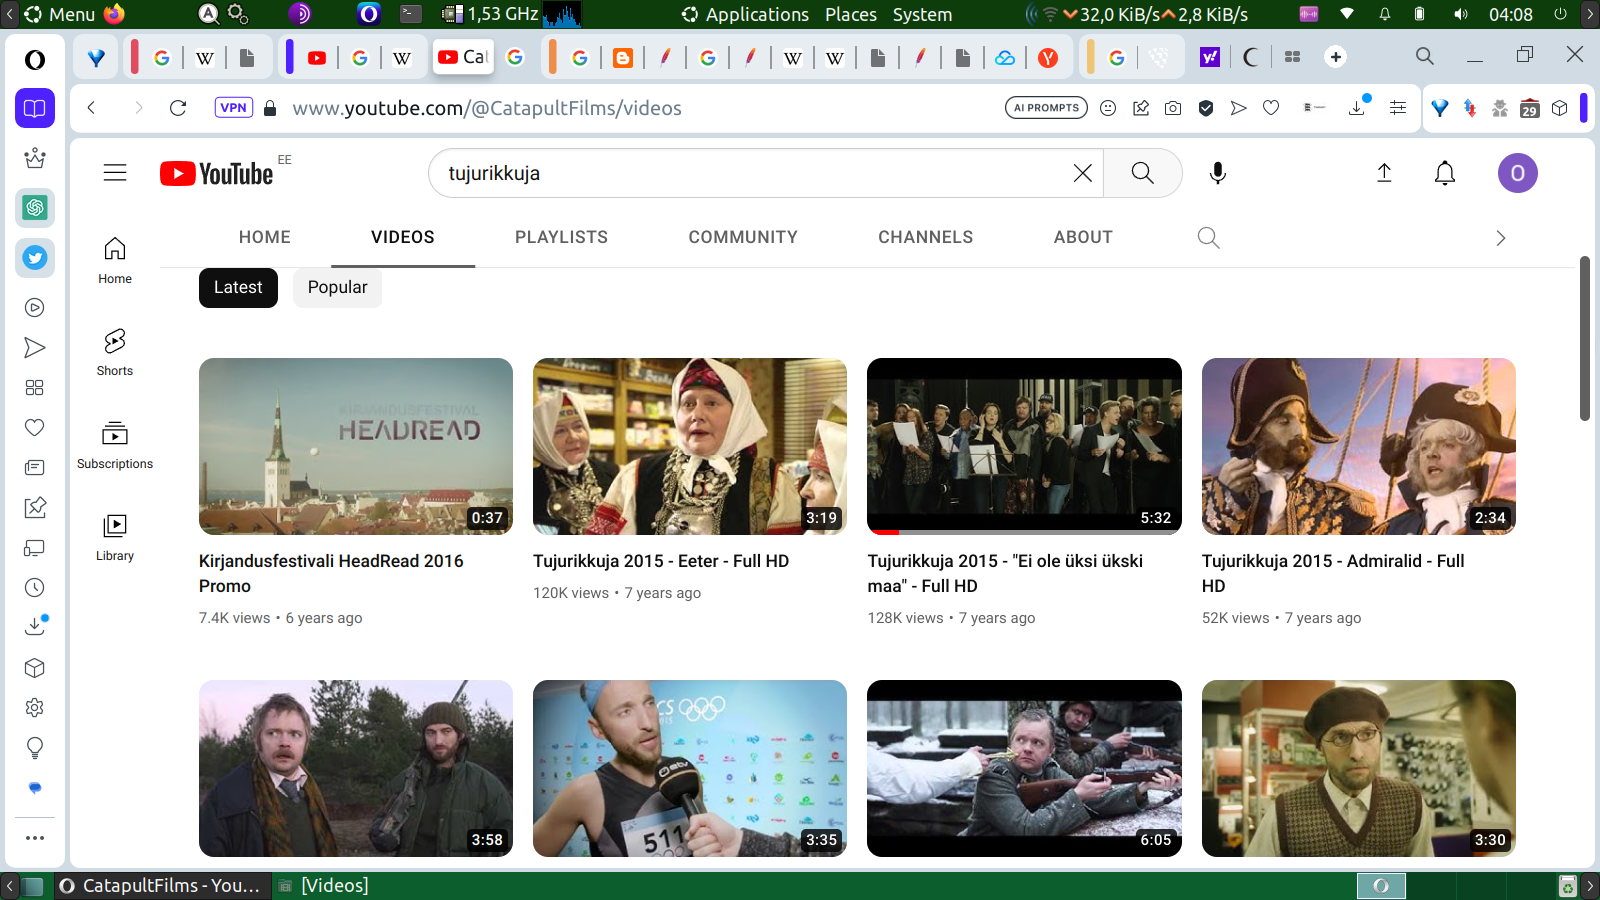
Task: Switch to the Playlists tab
Action: pyautogui.click(x=561, y=238)
